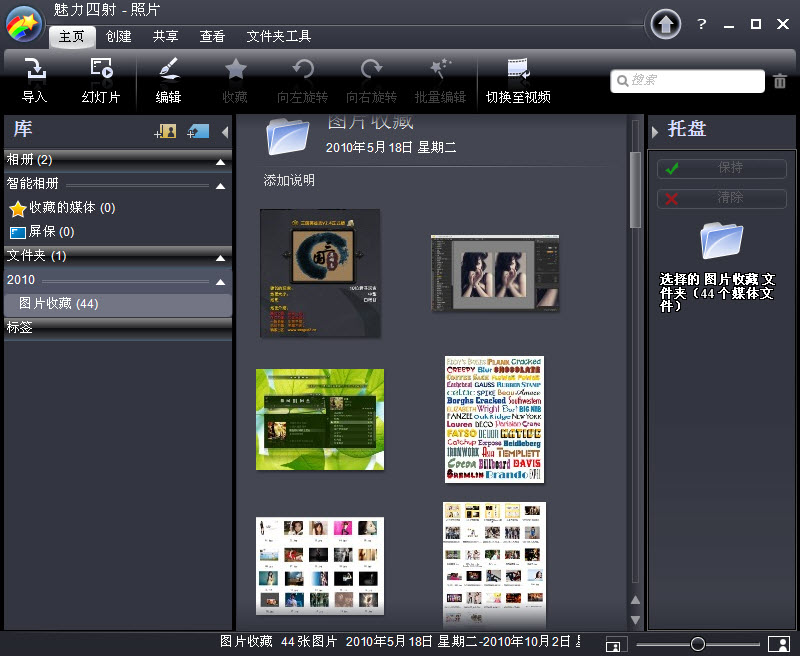Viewport: 800px width, 656px height.
Task: Select favorited media (收藏的媒体) item
Action: 72,208
